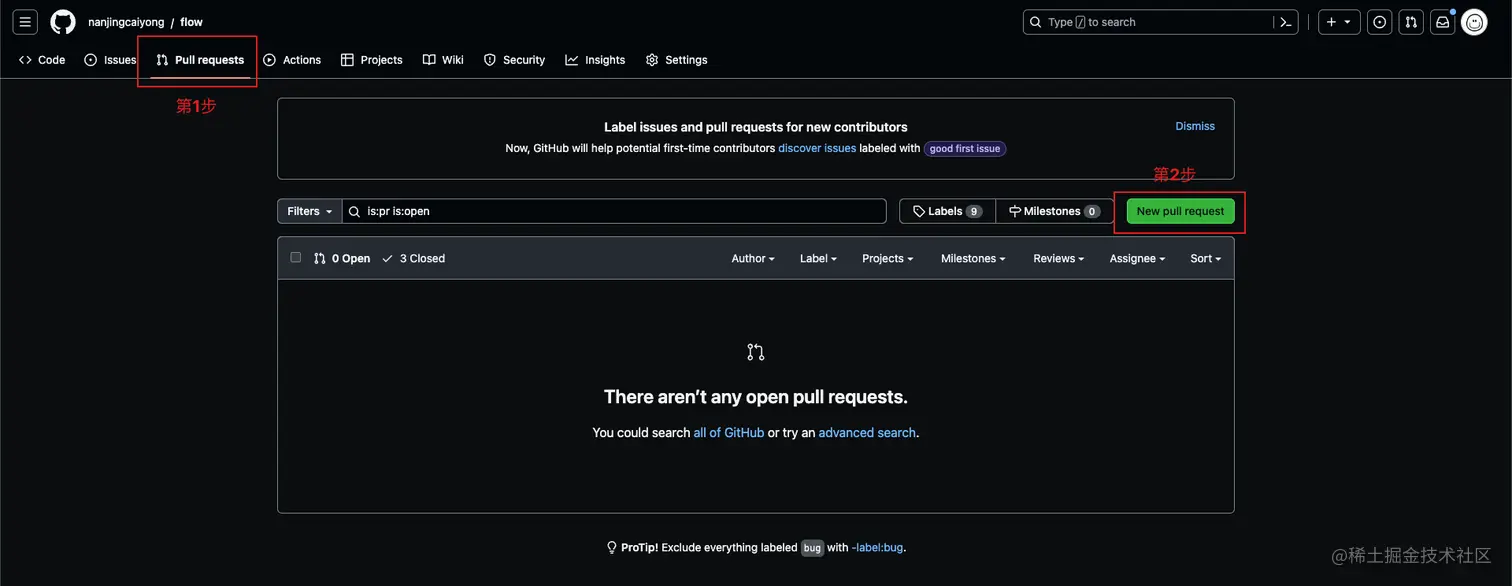Follow the advanced search link
The width and height of the screenshot is (1512, 586).
867,433
